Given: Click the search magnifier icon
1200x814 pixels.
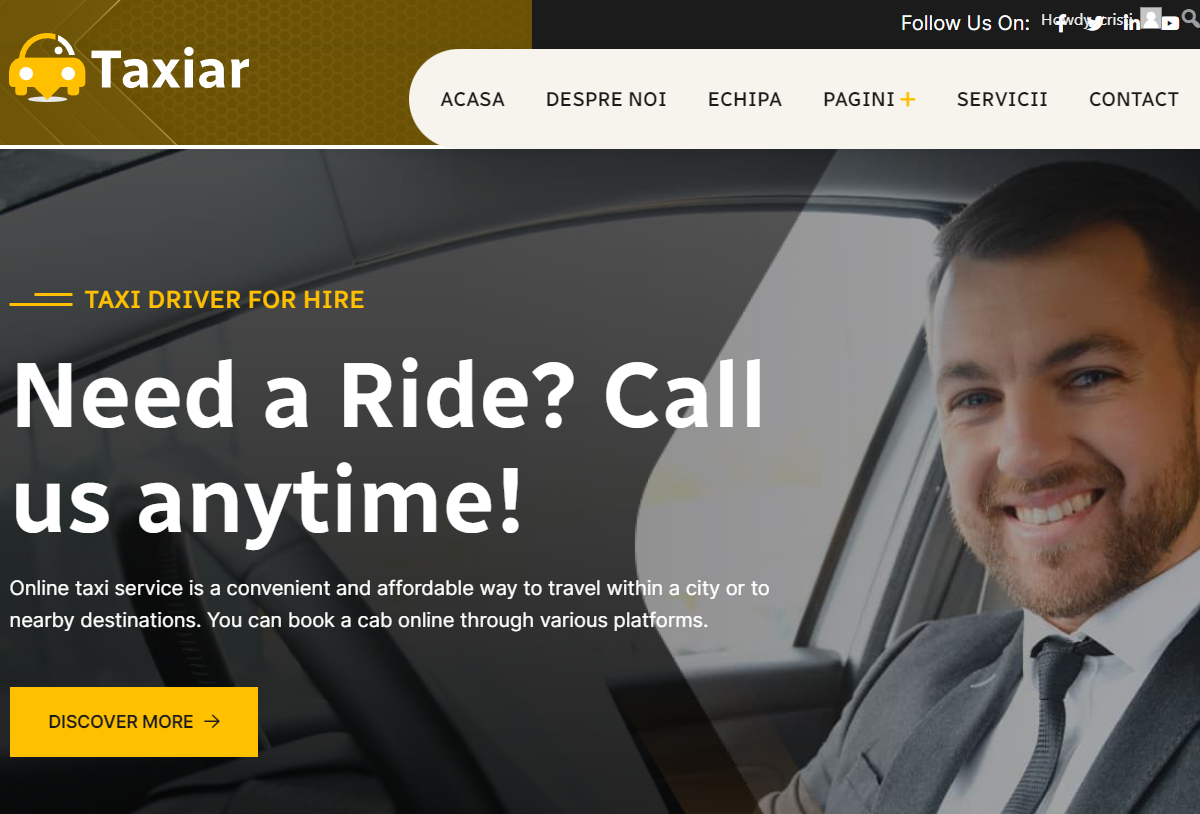Looking at the screenshot, I should [1190, 18].
